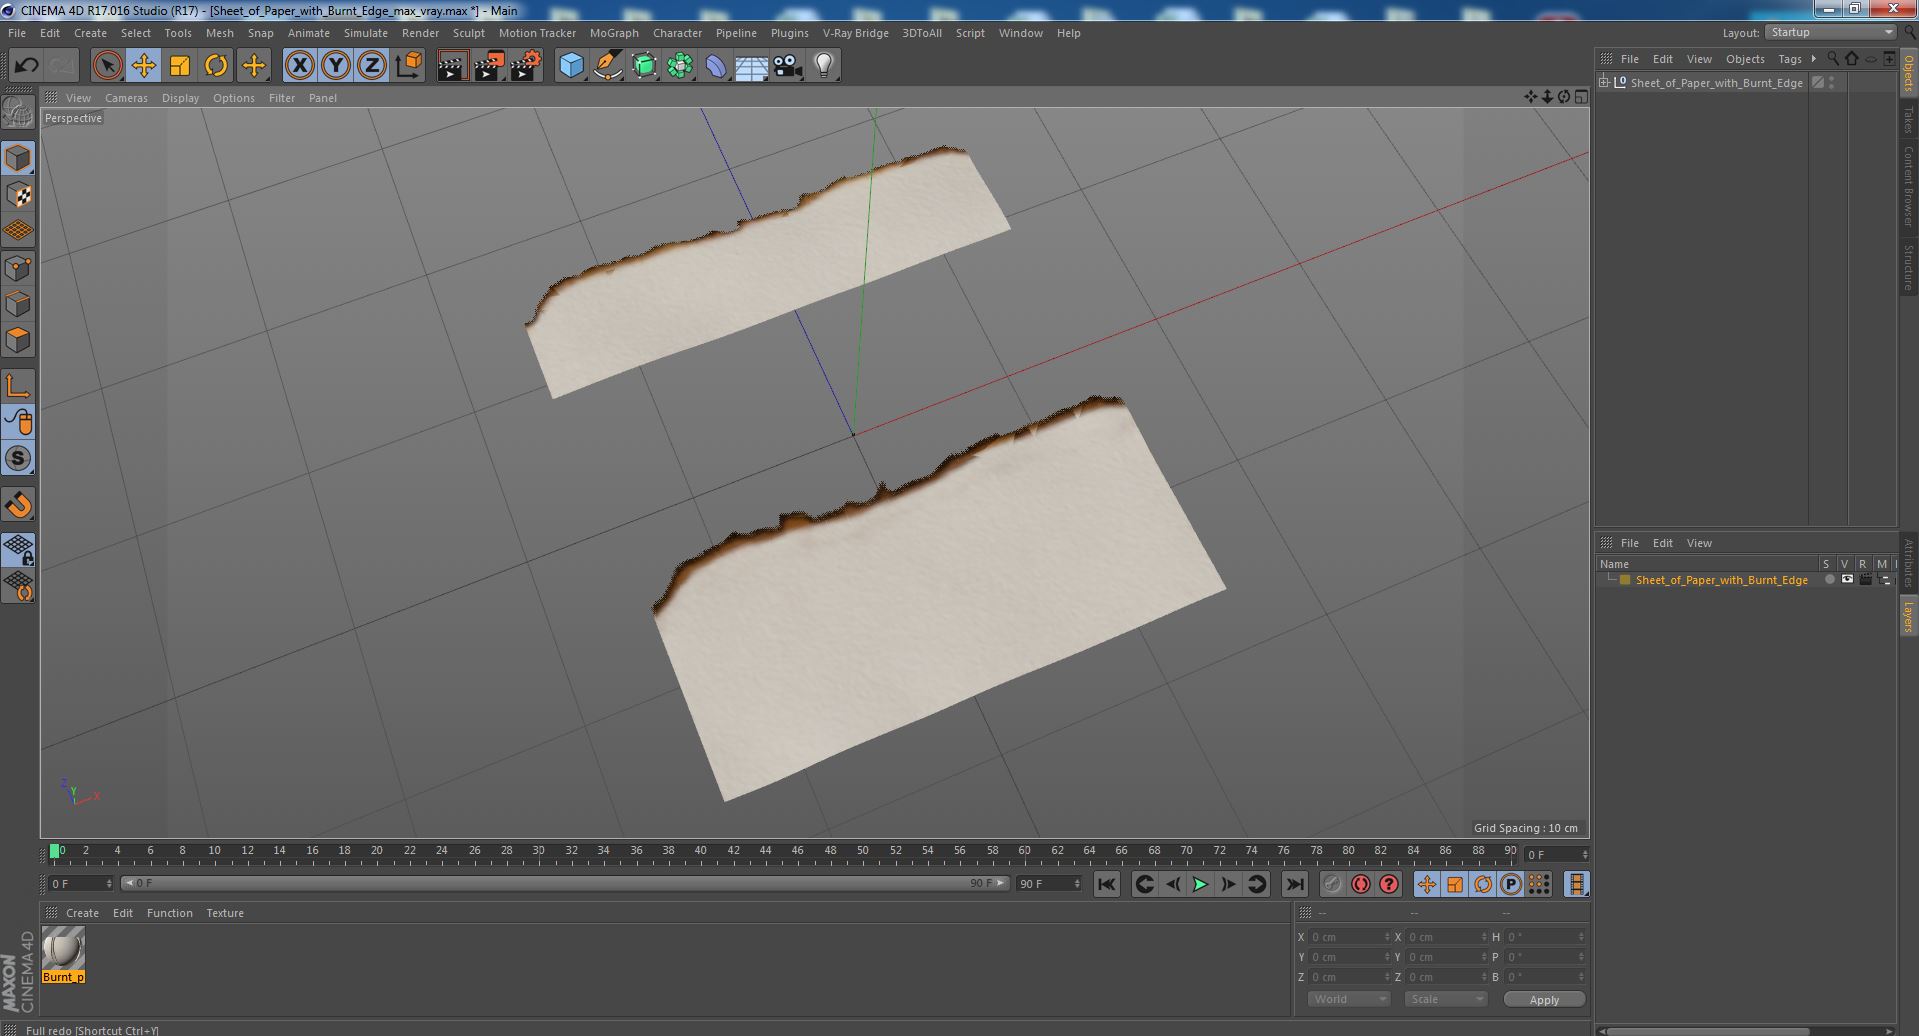
Task: Open the Content Browser side tab
Action: click(1909, 186)
